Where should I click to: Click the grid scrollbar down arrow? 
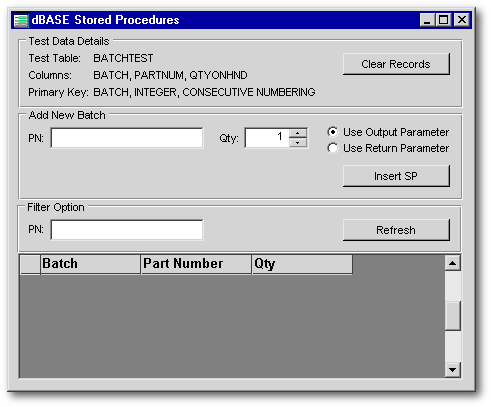(x=453, y=369)
